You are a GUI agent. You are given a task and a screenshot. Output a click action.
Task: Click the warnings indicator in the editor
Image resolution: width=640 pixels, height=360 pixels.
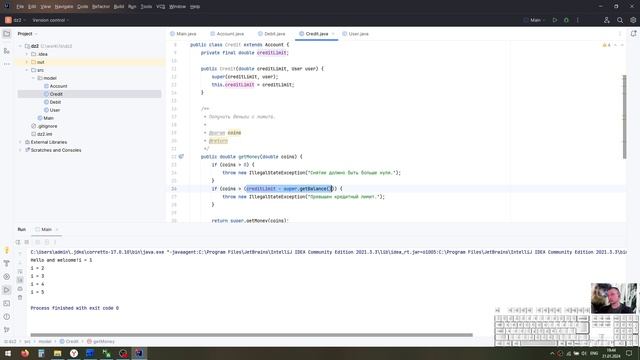point(607,45)
